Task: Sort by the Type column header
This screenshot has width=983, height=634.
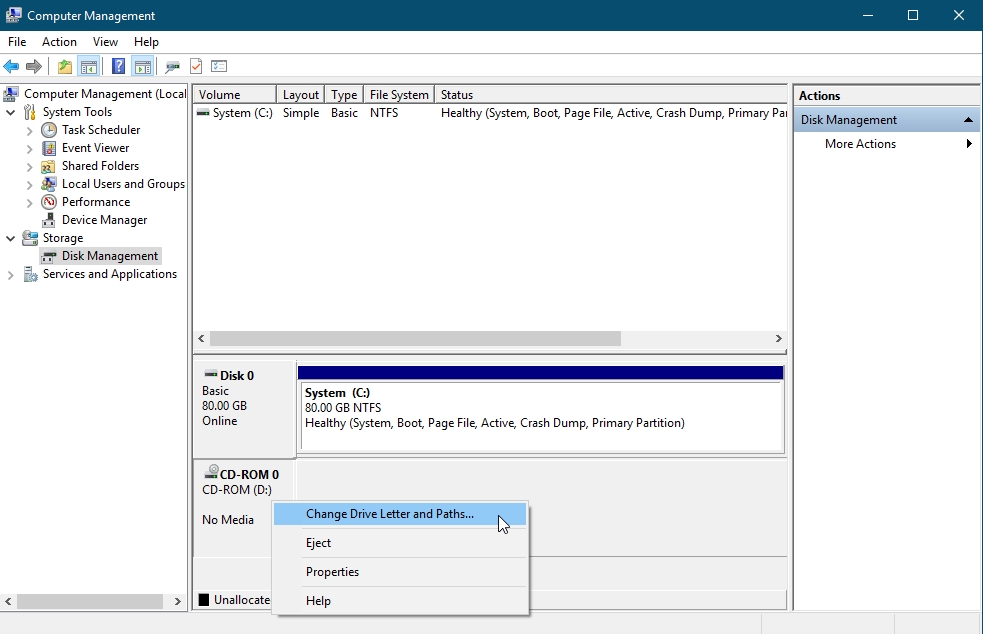Action: tap(344, 95)
